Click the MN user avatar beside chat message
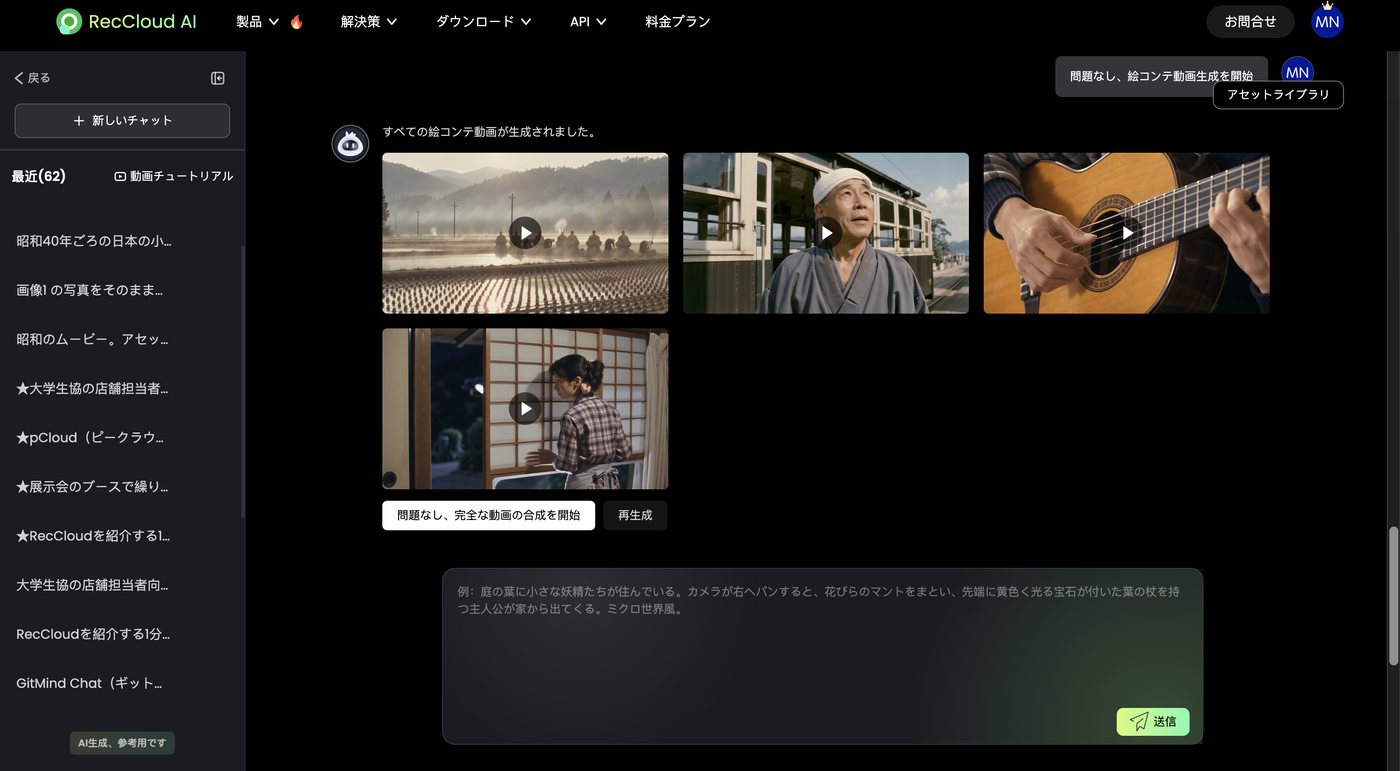1400x771 pixels. click(x=1297, y=72)
